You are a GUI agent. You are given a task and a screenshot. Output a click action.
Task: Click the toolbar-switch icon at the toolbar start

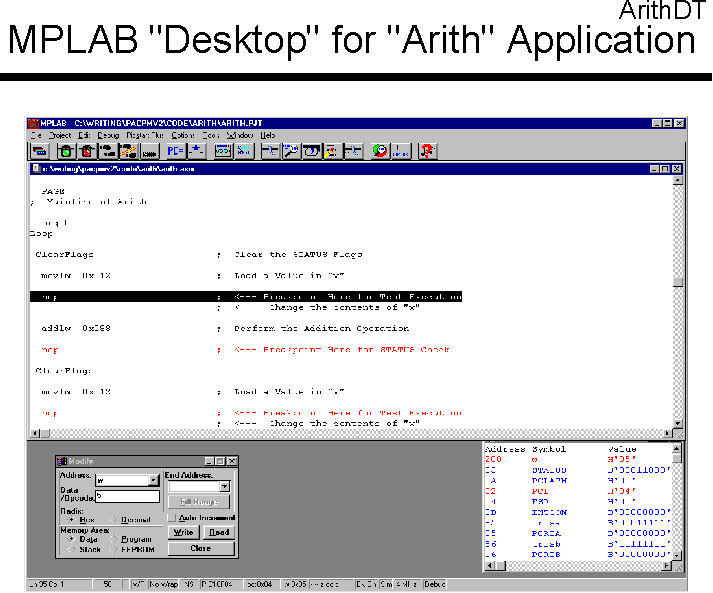click(x=40, y=151)
